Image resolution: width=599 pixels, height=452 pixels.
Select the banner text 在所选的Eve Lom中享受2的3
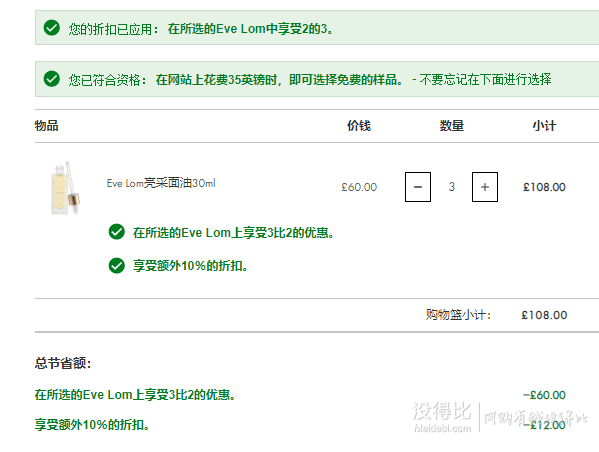tap(250, 29)
